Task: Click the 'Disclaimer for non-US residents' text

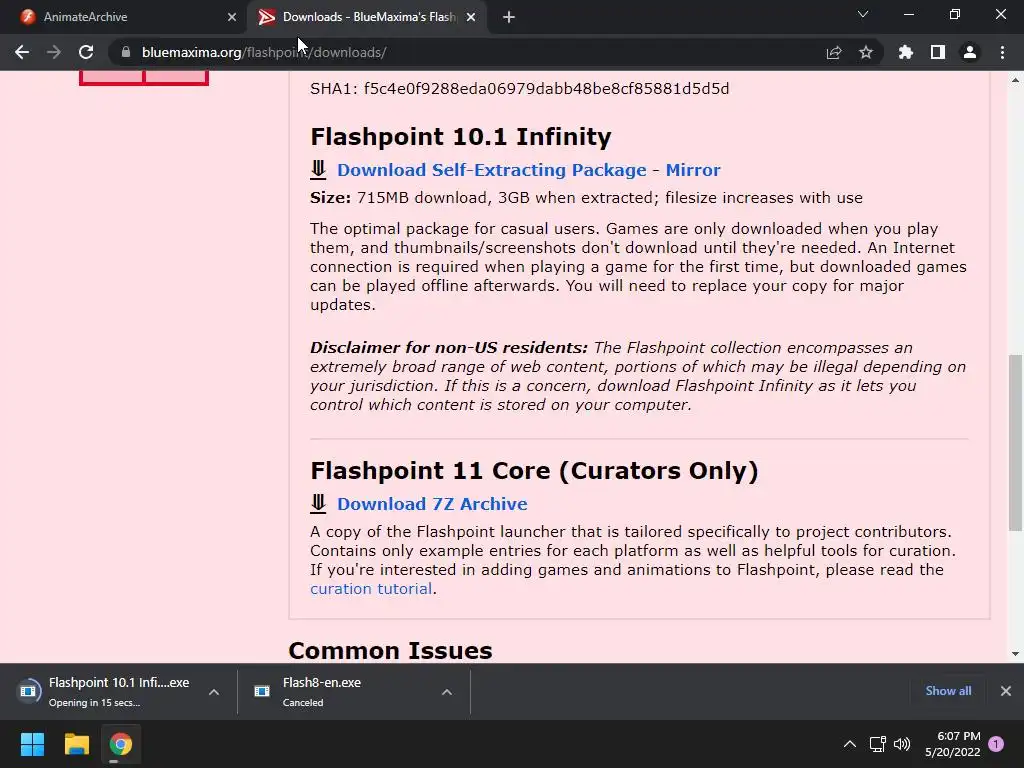Action: (x=449, y=347)
